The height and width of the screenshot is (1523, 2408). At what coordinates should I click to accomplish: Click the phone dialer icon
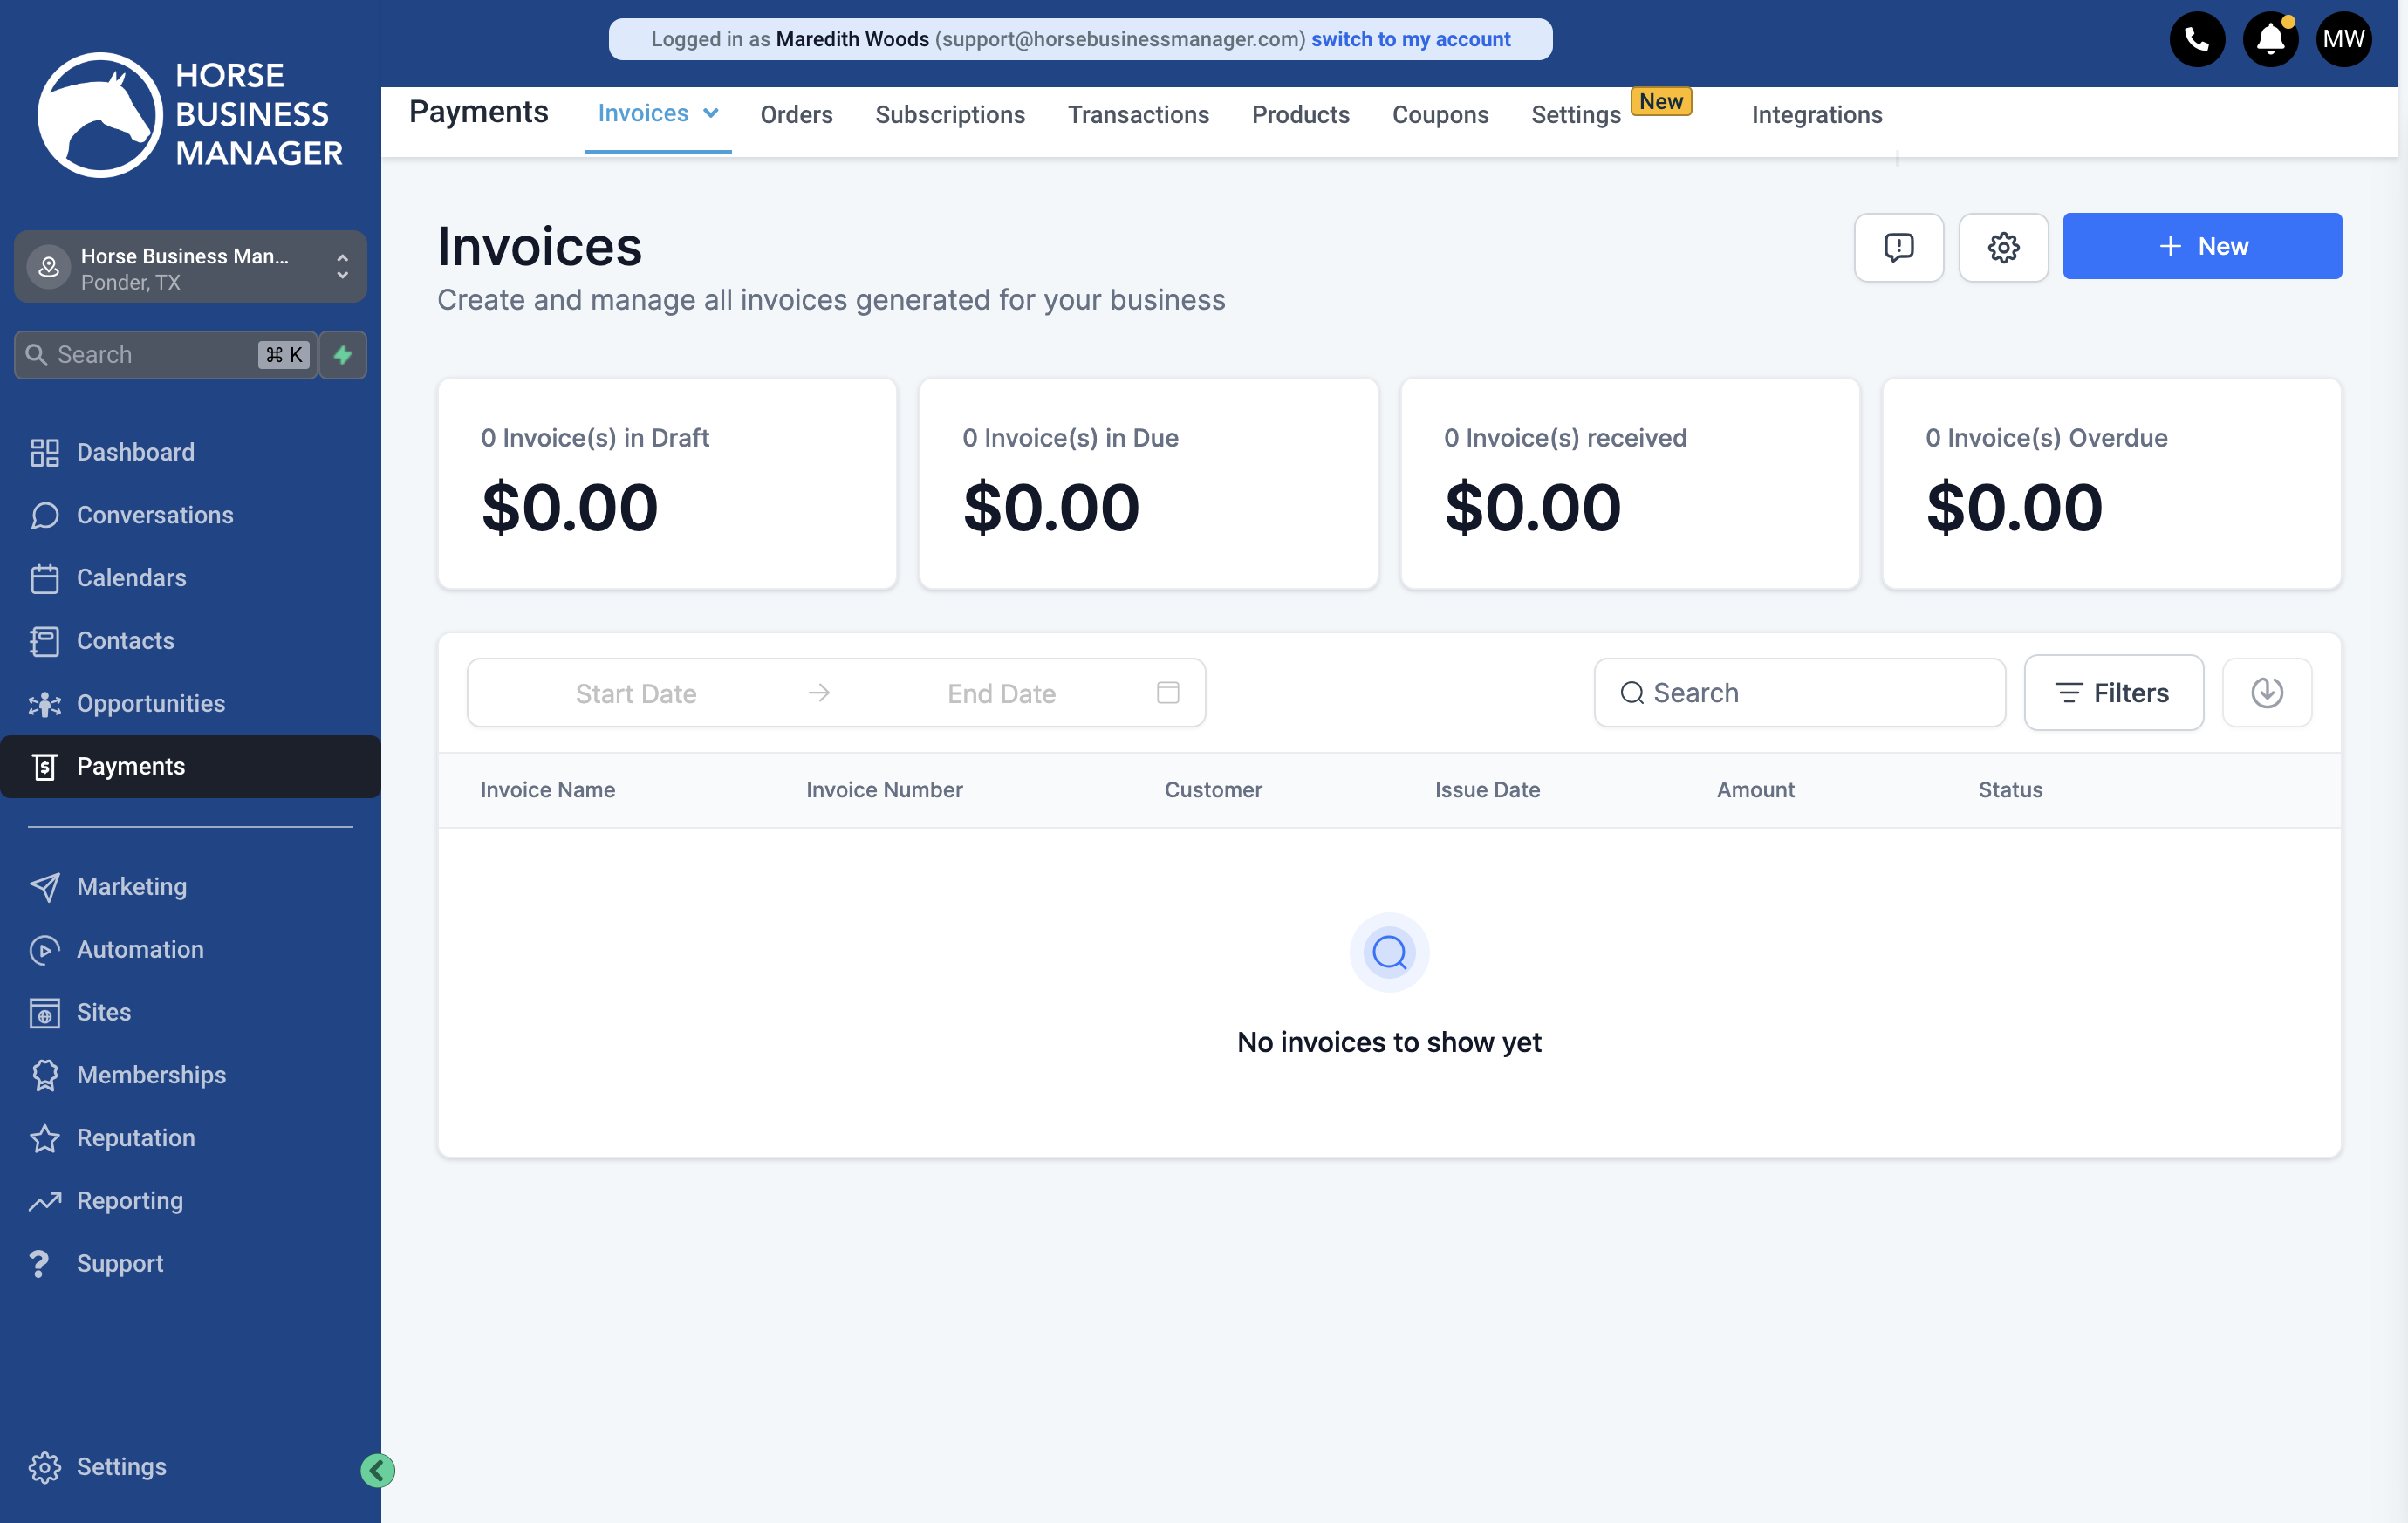point(2196,39)
